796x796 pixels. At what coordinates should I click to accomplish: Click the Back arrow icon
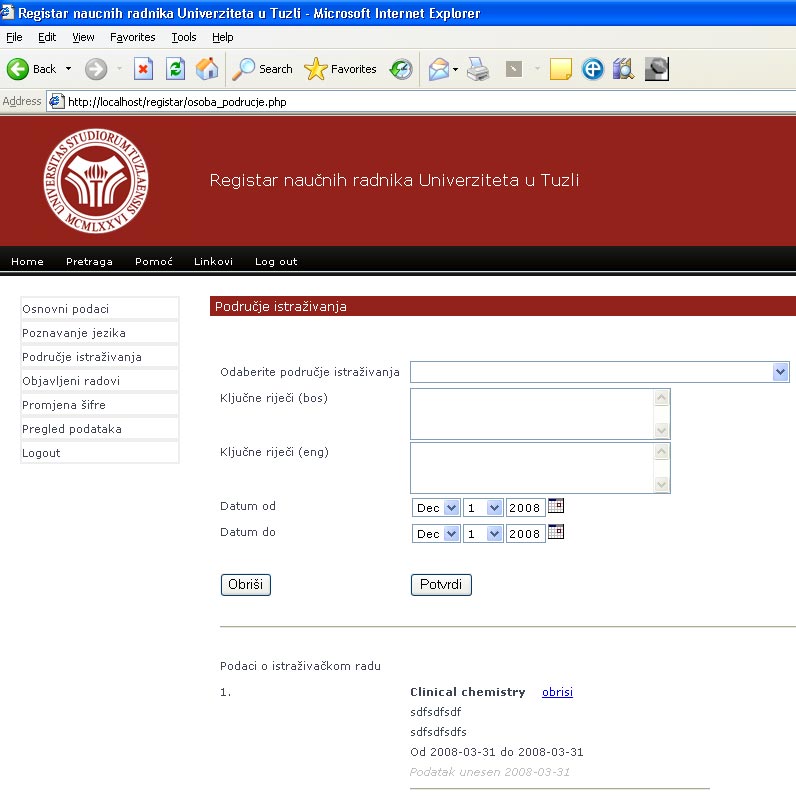coord(18,69)
